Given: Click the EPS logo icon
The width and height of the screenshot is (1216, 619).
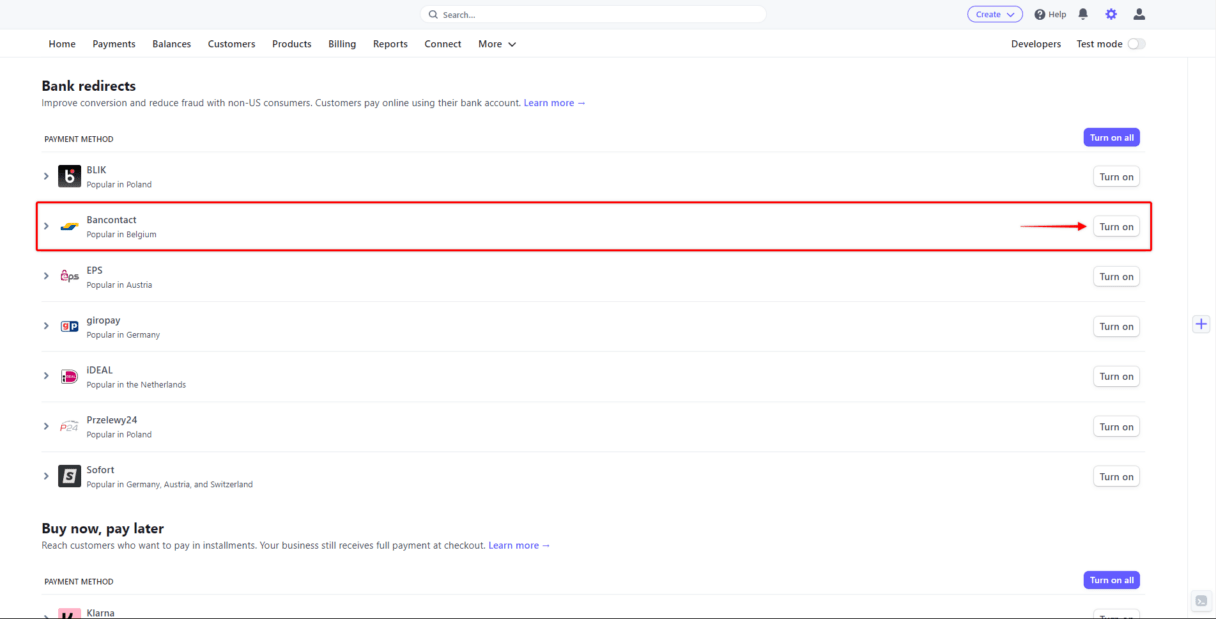Looking at the screenshot, I should (69, 276).
